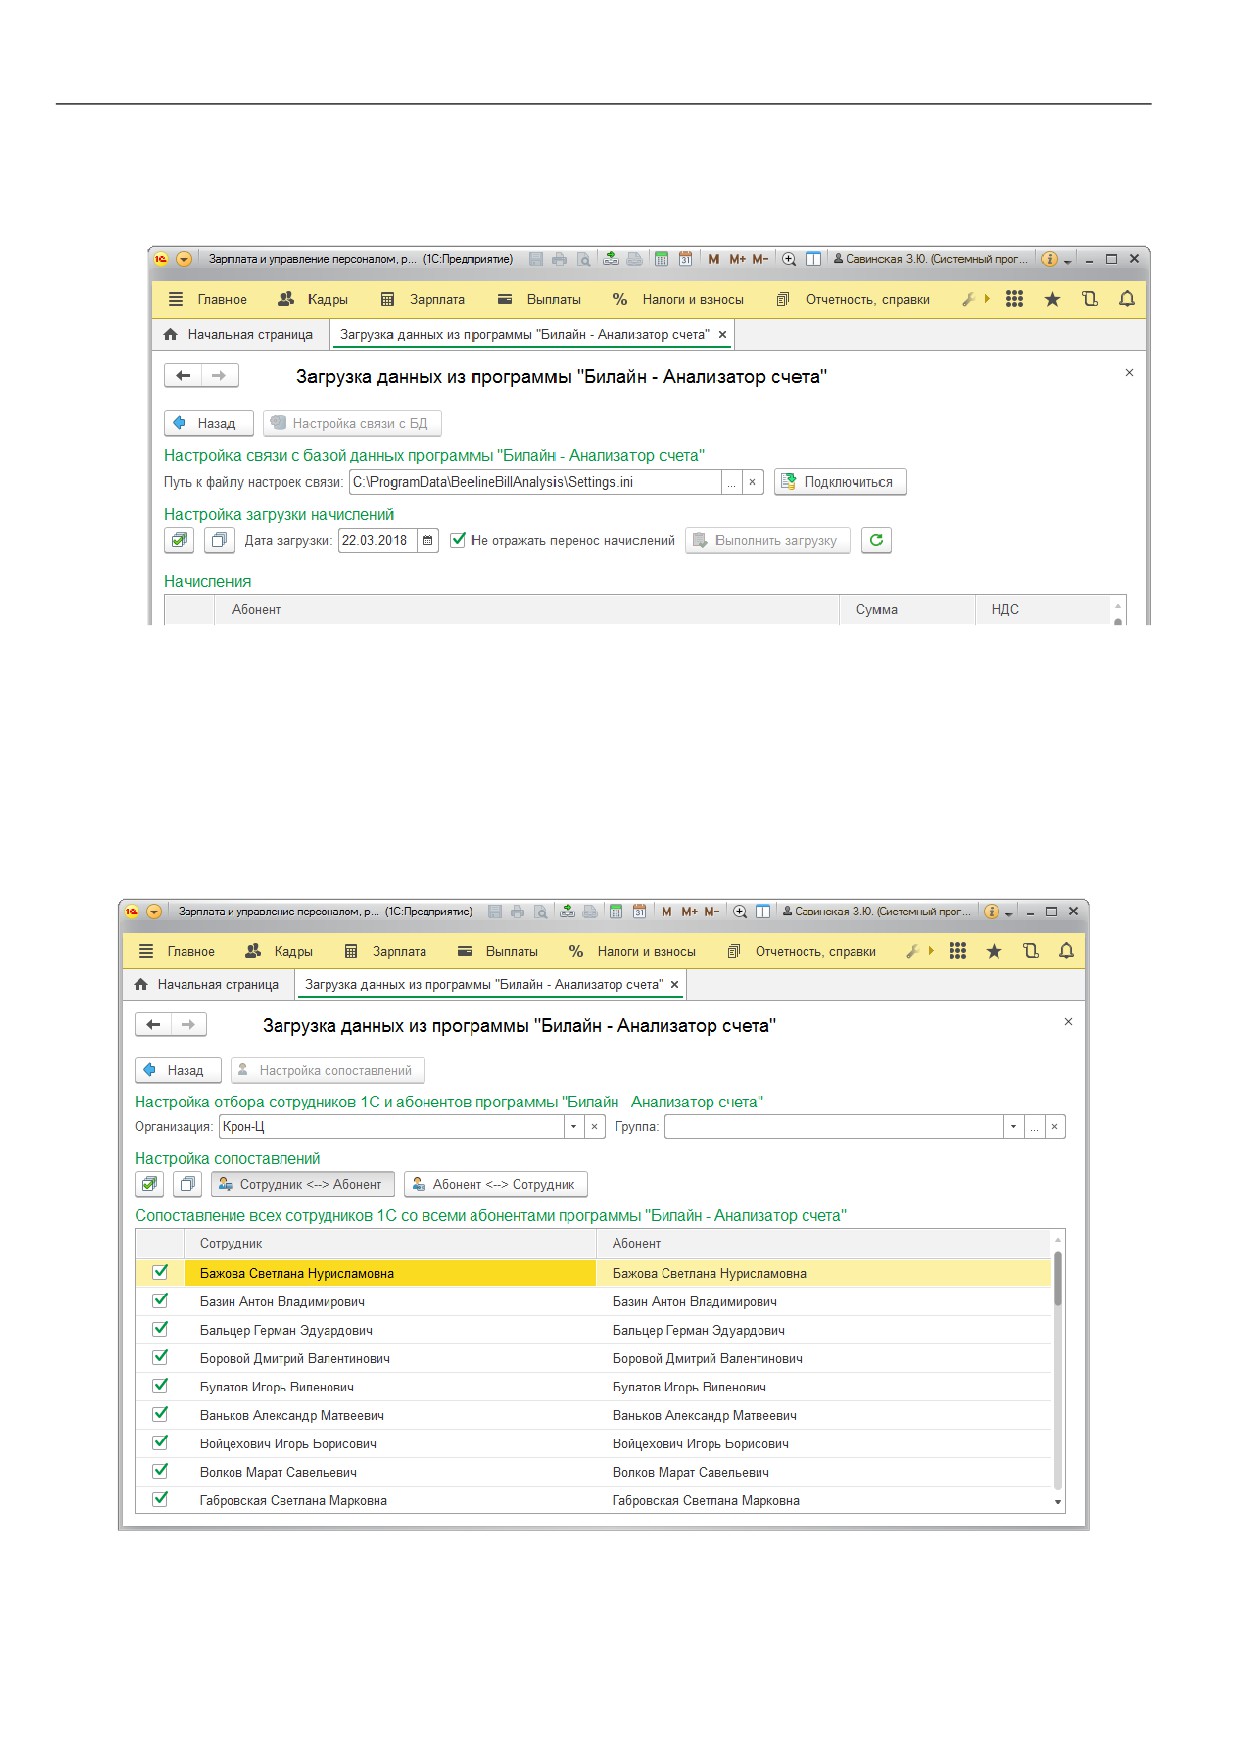Viewport: 1239px width, 1752px height.
Task: Click Выплаты menu in lower window
Action: click(498, 951)
